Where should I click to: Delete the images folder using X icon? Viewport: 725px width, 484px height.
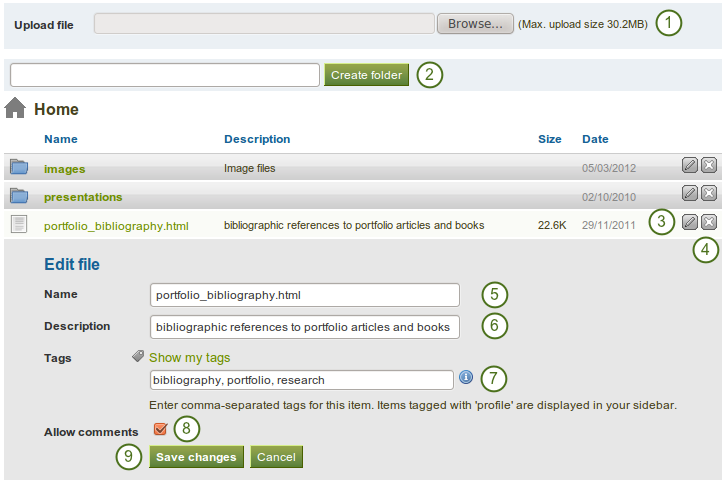click(x=708, y=166)
